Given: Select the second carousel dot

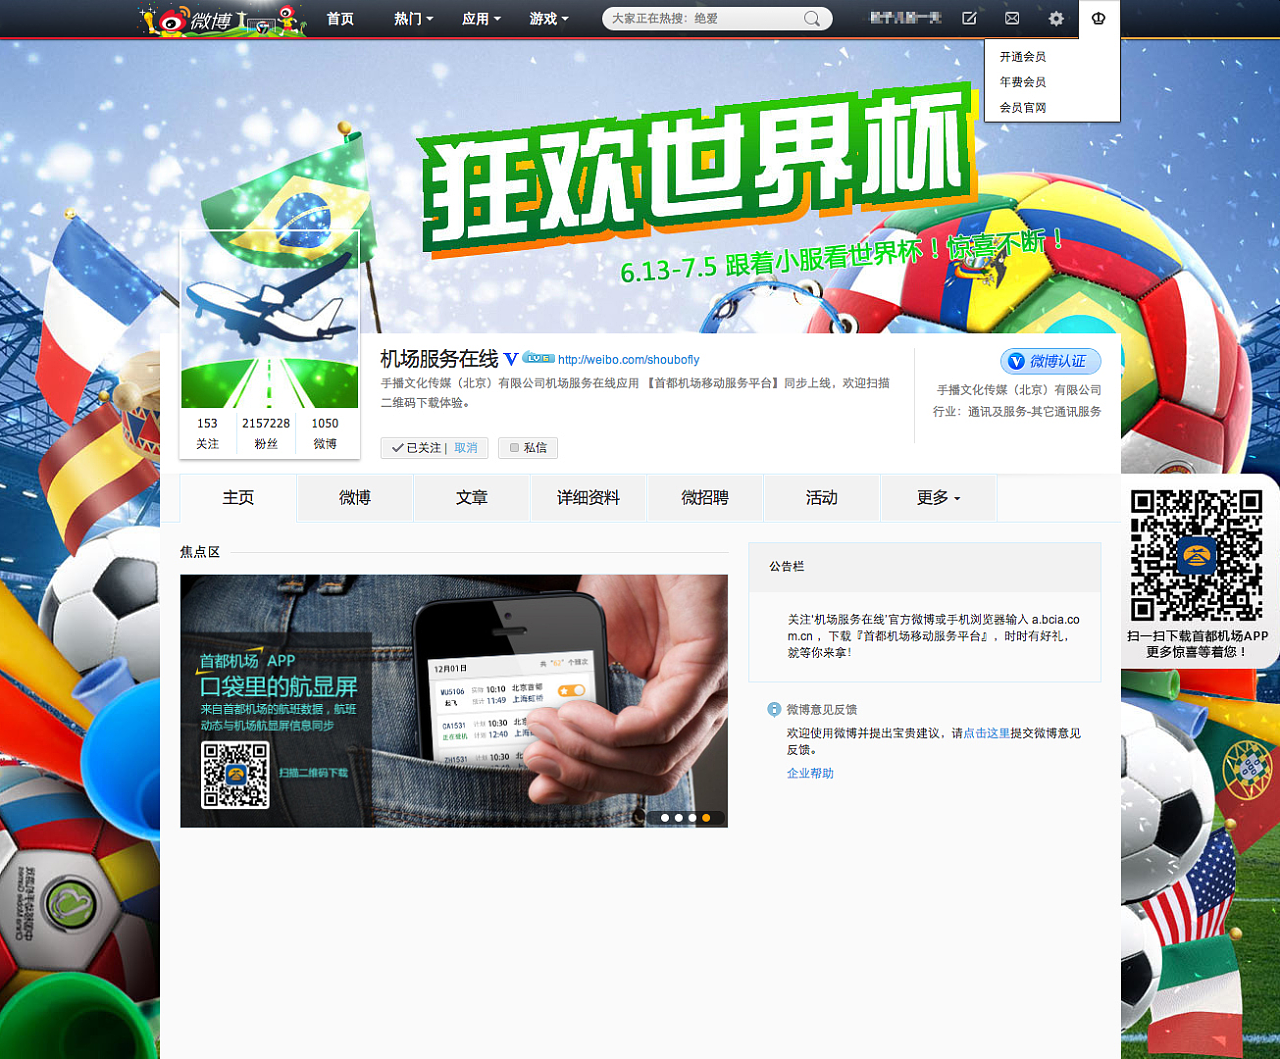Looking at the screenshot, I should click(x=678, y=818).
